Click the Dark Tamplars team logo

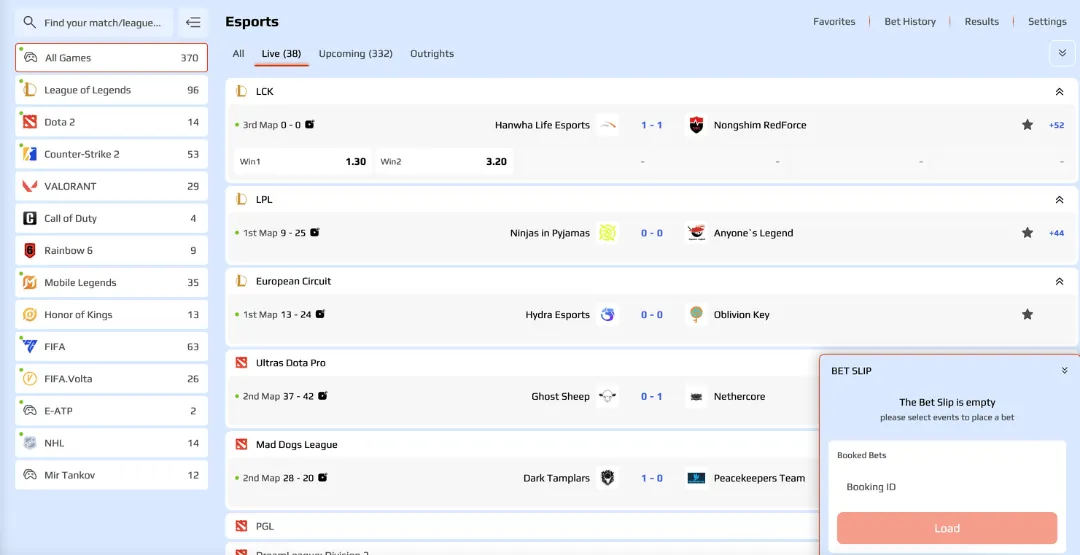607,478
